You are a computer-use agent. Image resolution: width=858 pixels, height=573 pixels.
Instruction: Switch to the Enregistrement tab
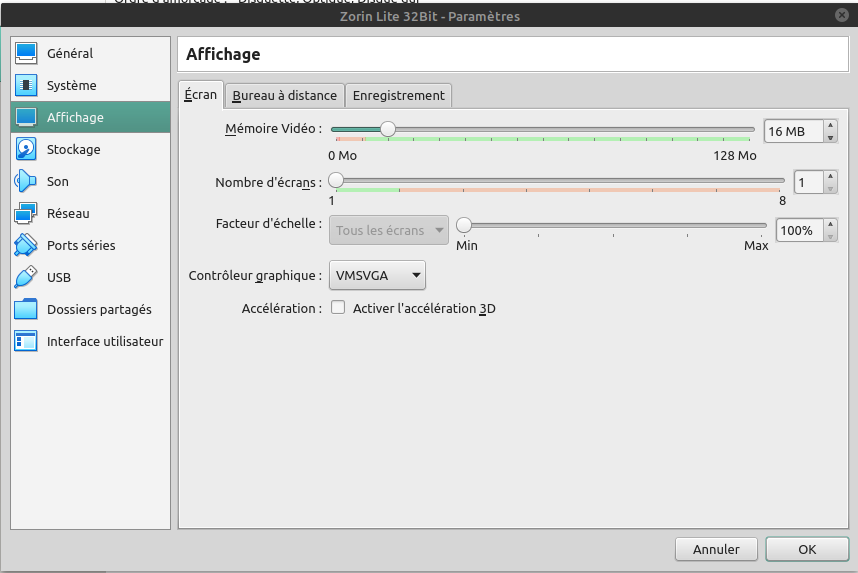pyautogui.click(x=398, y=95)
